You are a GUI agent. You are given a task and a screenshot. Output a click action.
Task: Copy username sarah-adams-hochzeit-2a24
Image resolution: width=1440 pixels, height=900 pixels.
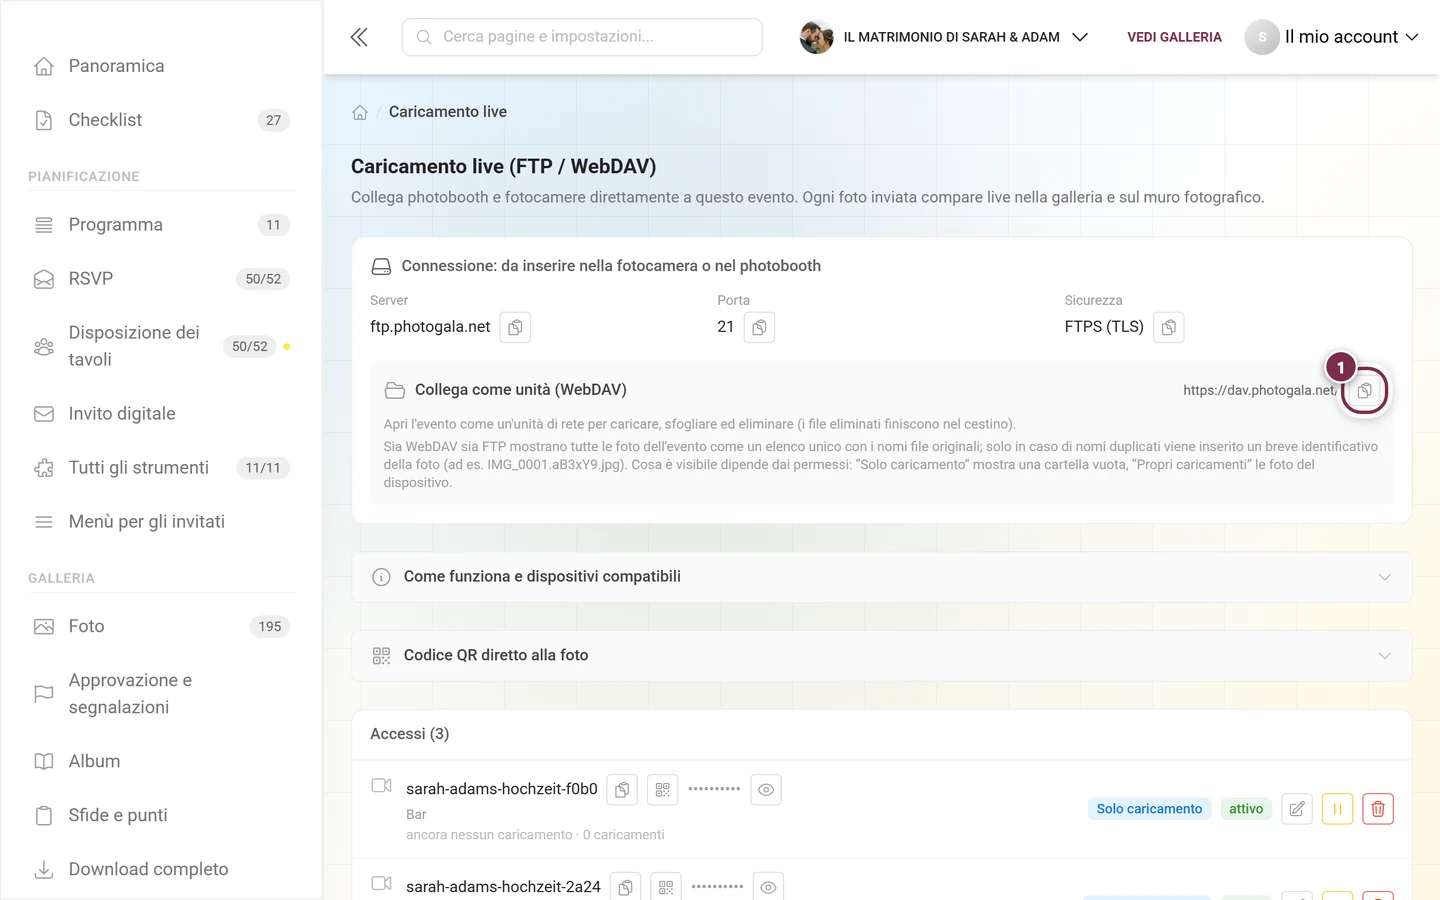pyautogui.click(x=625, y=887)
